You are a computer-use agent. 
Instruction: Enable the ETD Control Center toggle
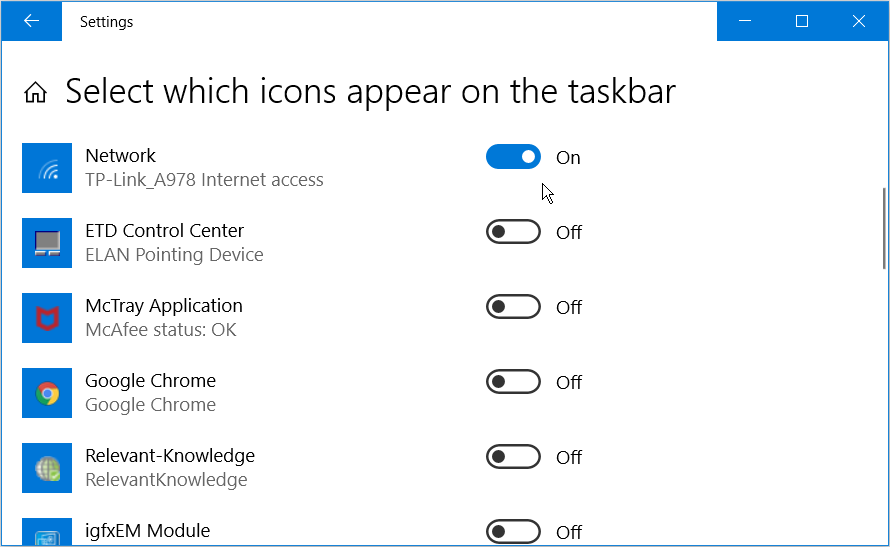pyautogui.click(x=513, y=232)
